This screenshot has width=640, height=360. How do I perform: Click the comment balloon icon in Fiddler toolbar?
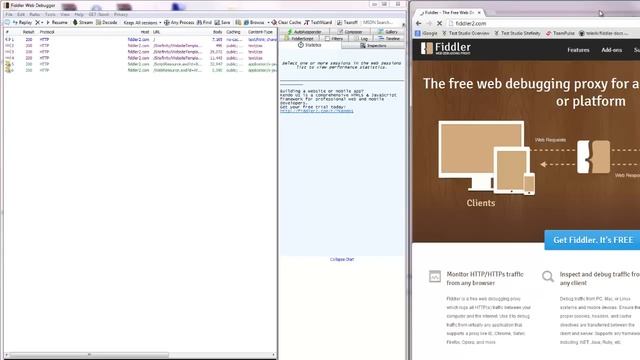pyautogui.click(x=7, y=22)
